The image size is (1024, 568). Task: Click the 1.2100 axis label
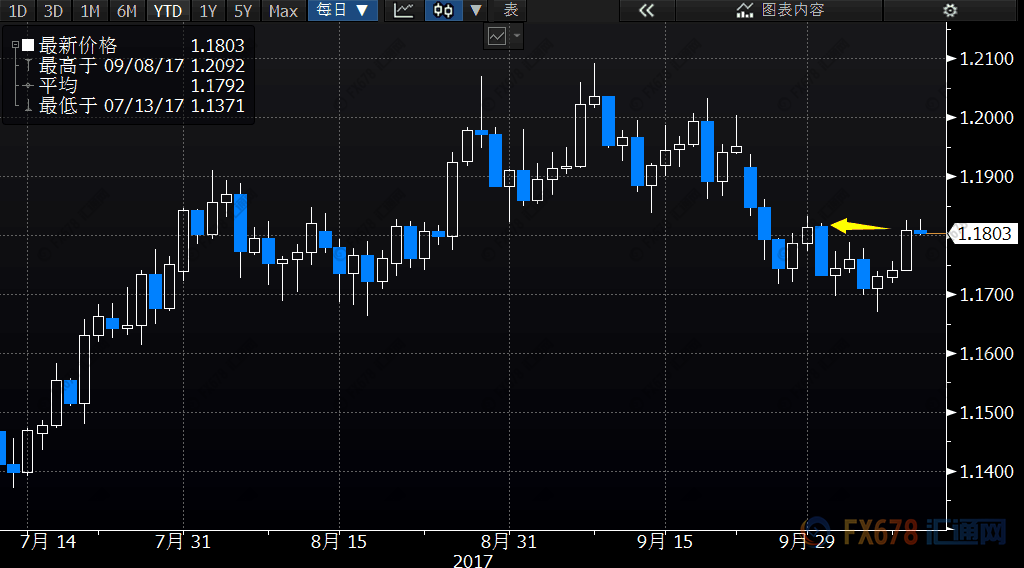[986, 59]
